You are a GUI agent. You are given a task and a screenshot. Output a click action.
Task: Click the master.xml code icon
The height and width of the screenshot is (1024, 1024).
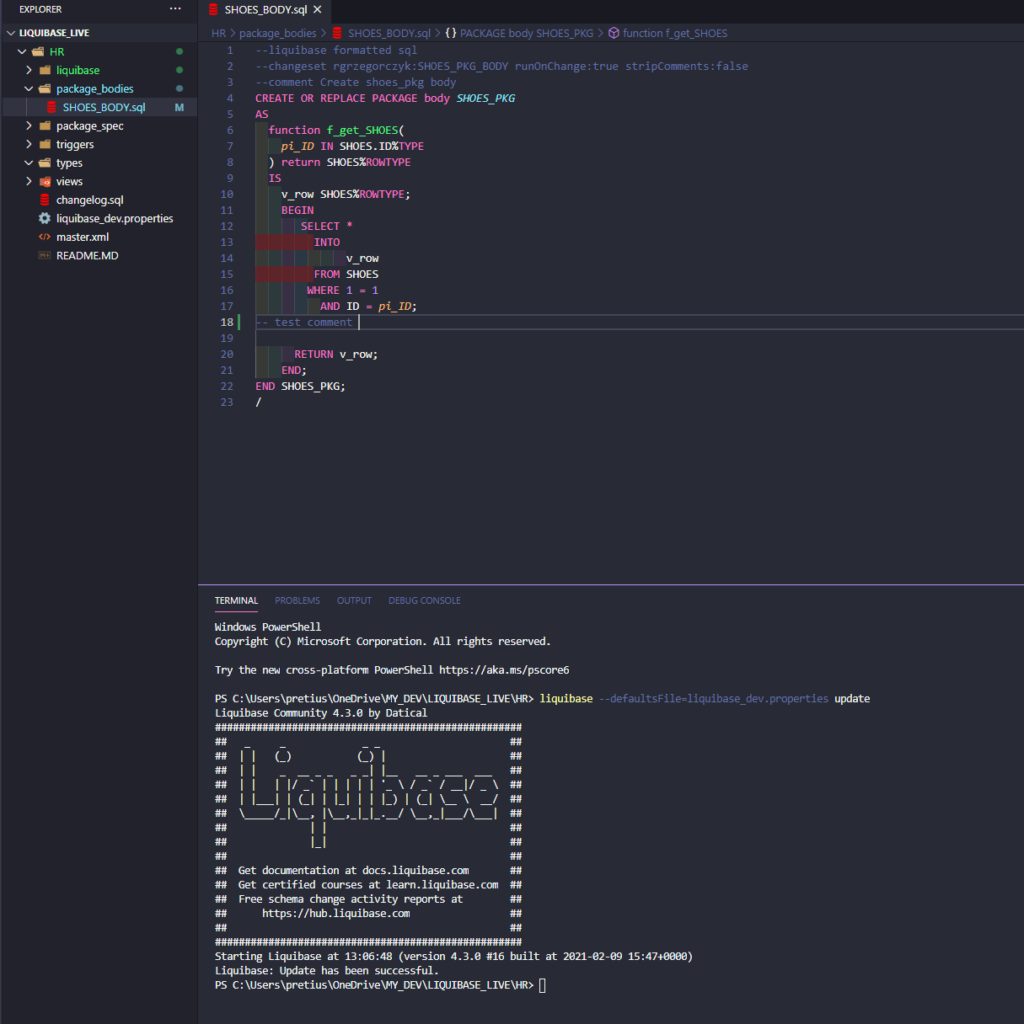pyautogui.click(x=45, y=237)
